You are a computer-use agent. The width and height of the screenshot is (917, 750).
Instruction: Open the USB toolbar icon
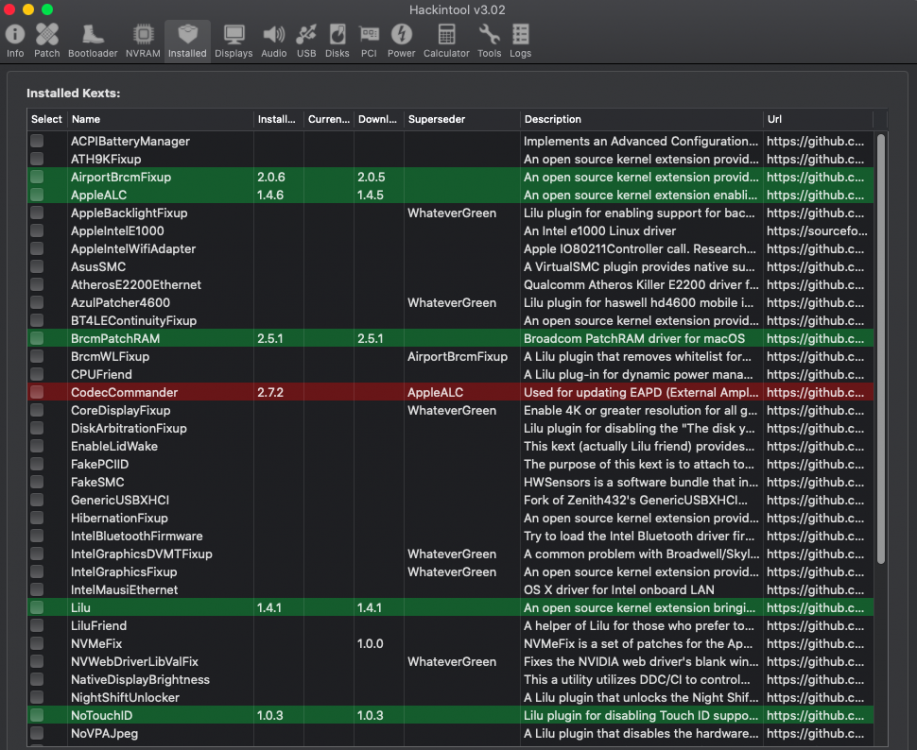[x=306, y=40]
